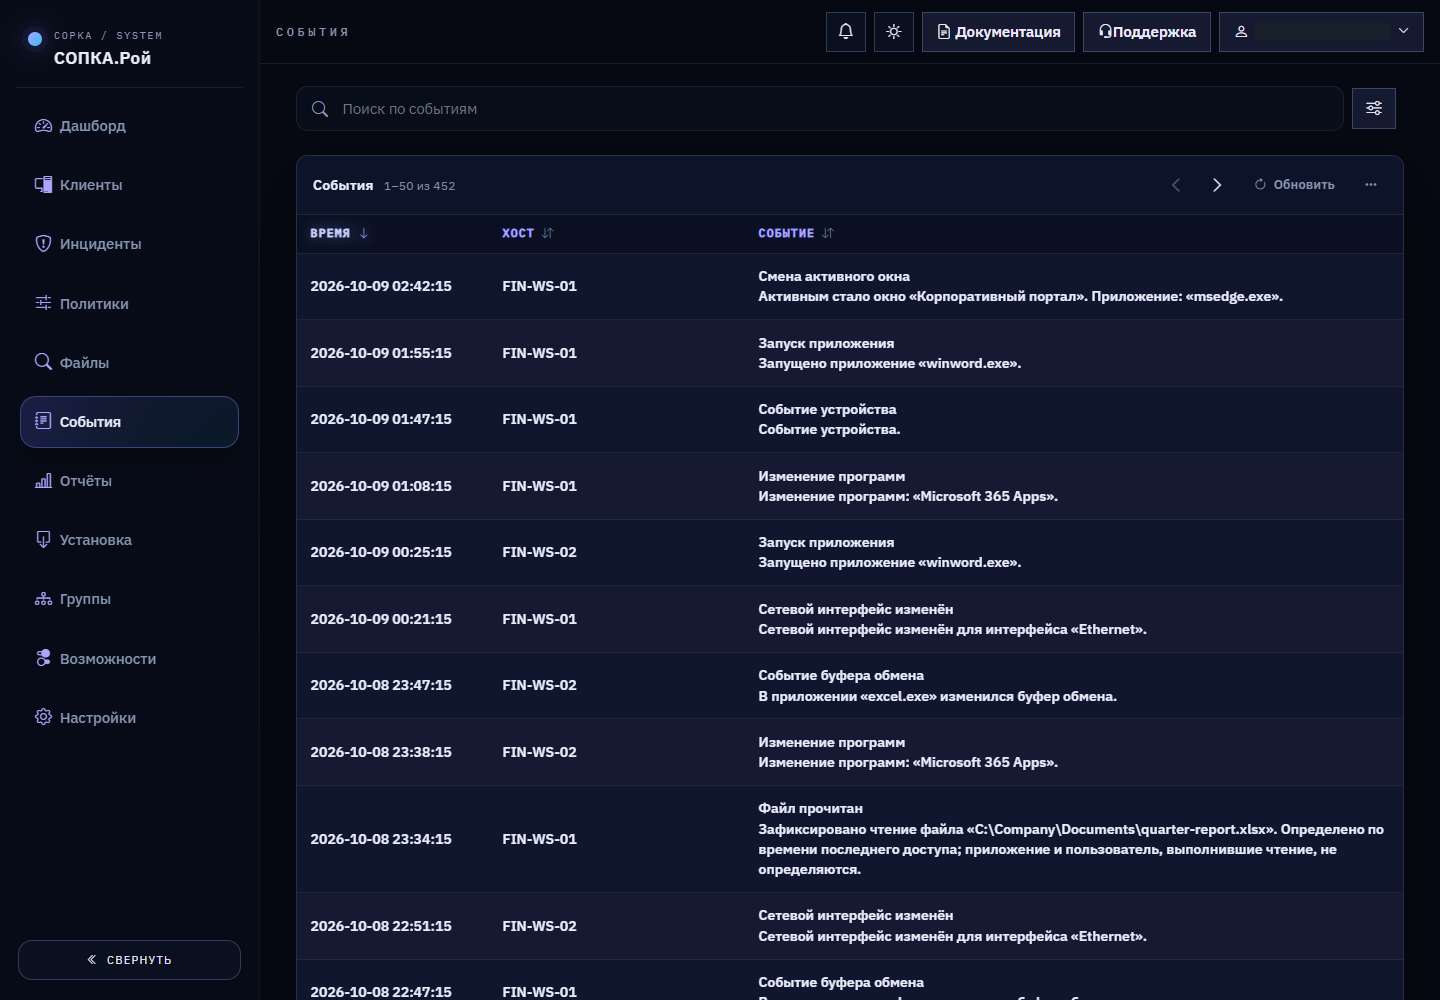Select the 01:55:15 Запуск приложения event
1440x1000 pixels.
(x=850, y=353)
